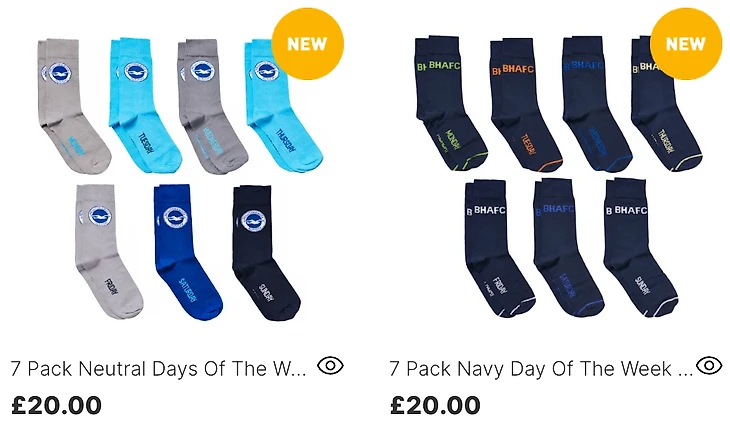The image size is (730, 424).
Task: Click the £20.00 price under Navy socks
Action: pos(435,405)
